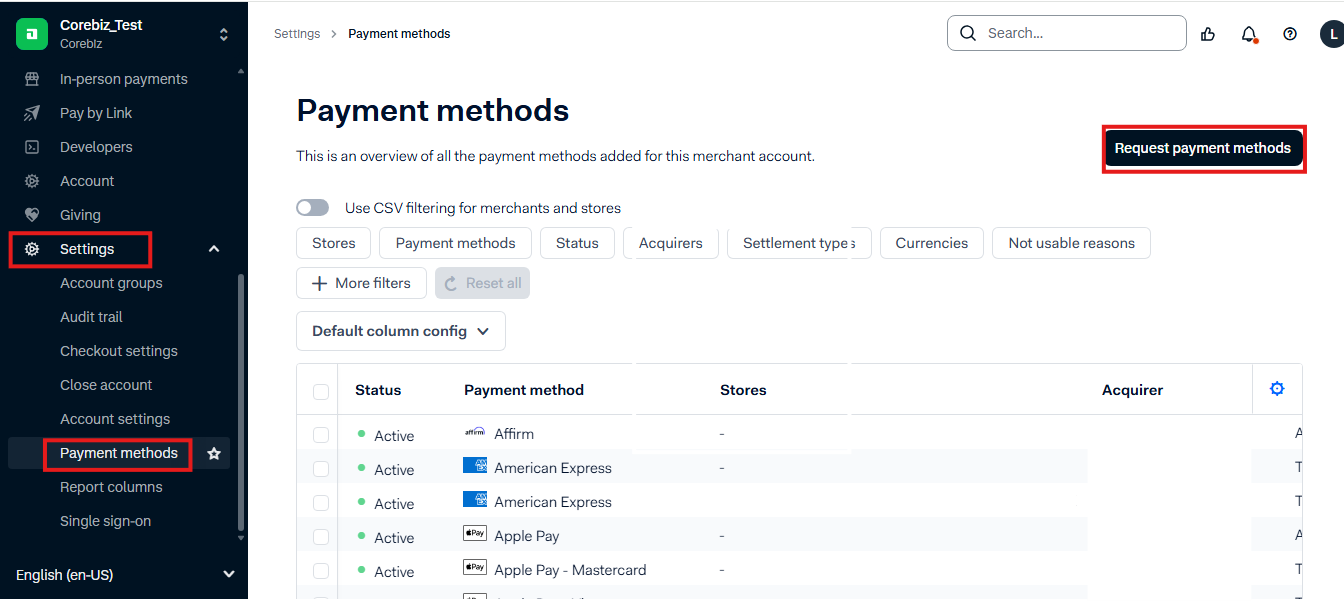Click the Payment method column header
The image size is (1344, 602).
524,390
